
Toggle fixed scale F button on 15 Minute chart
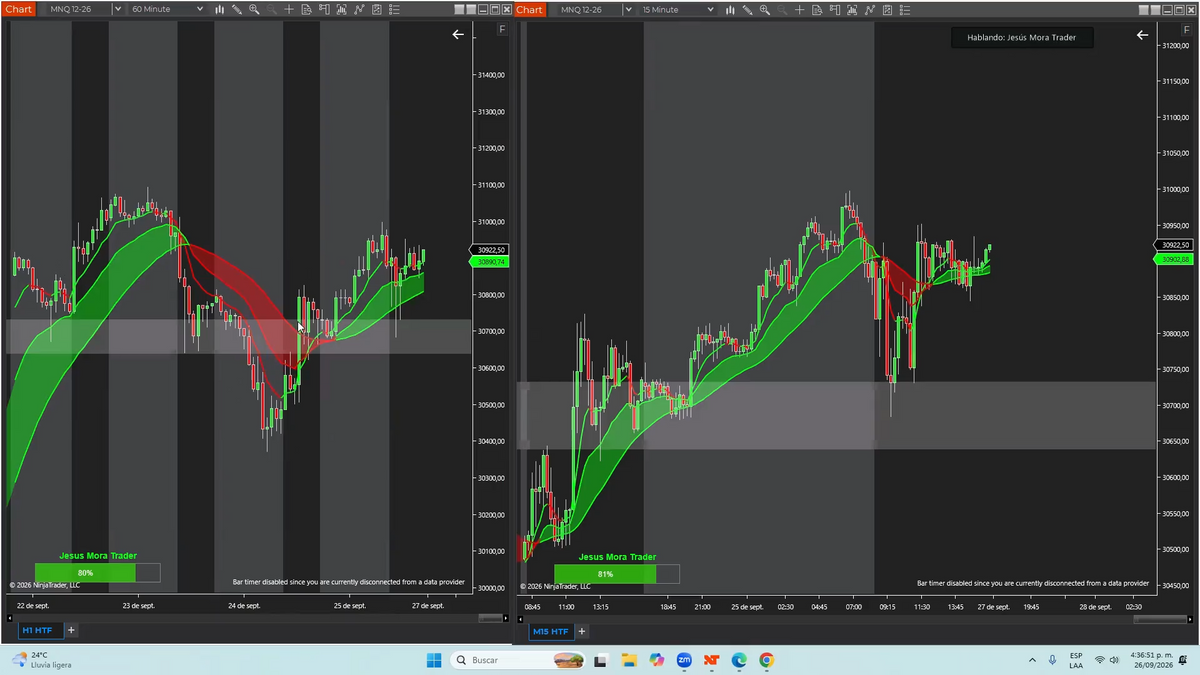pos(1187,30)
